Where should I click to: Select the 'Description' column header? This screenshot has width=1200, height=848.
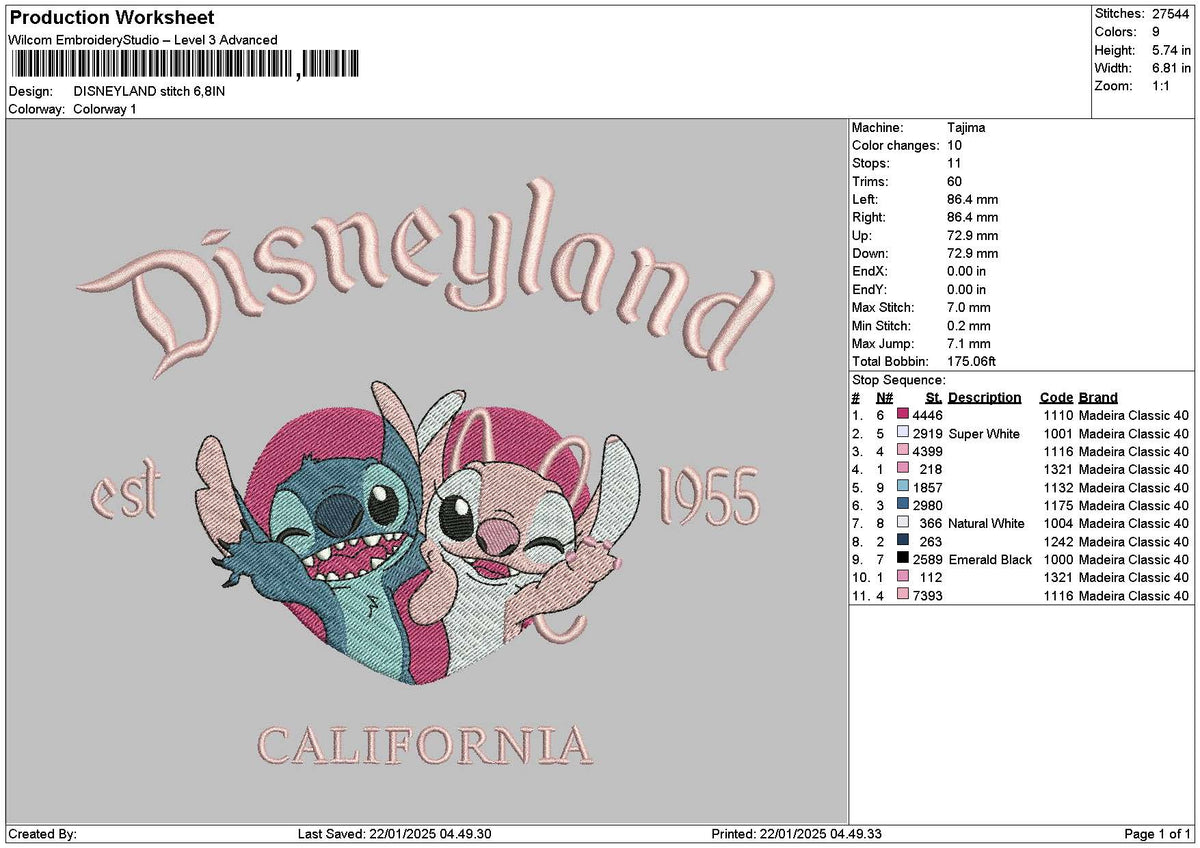(985, 398)
